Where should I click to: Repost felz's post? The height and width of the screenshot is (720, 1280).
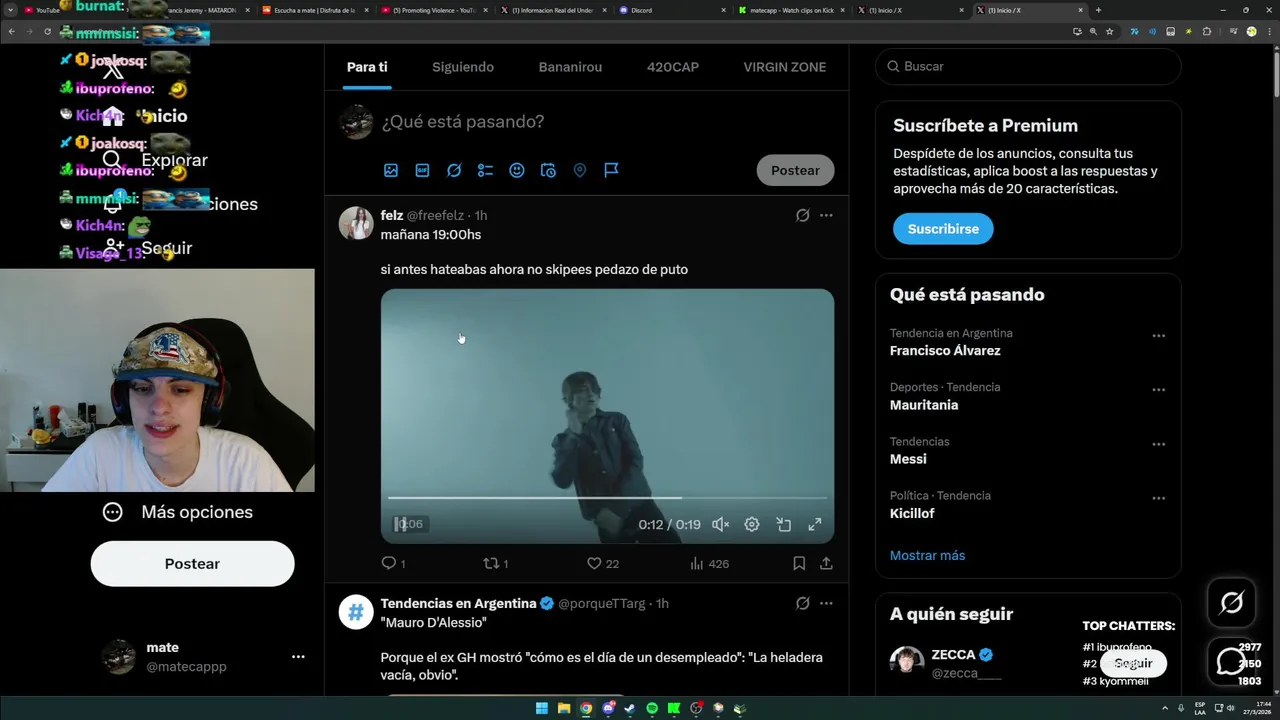click(496, 564)
